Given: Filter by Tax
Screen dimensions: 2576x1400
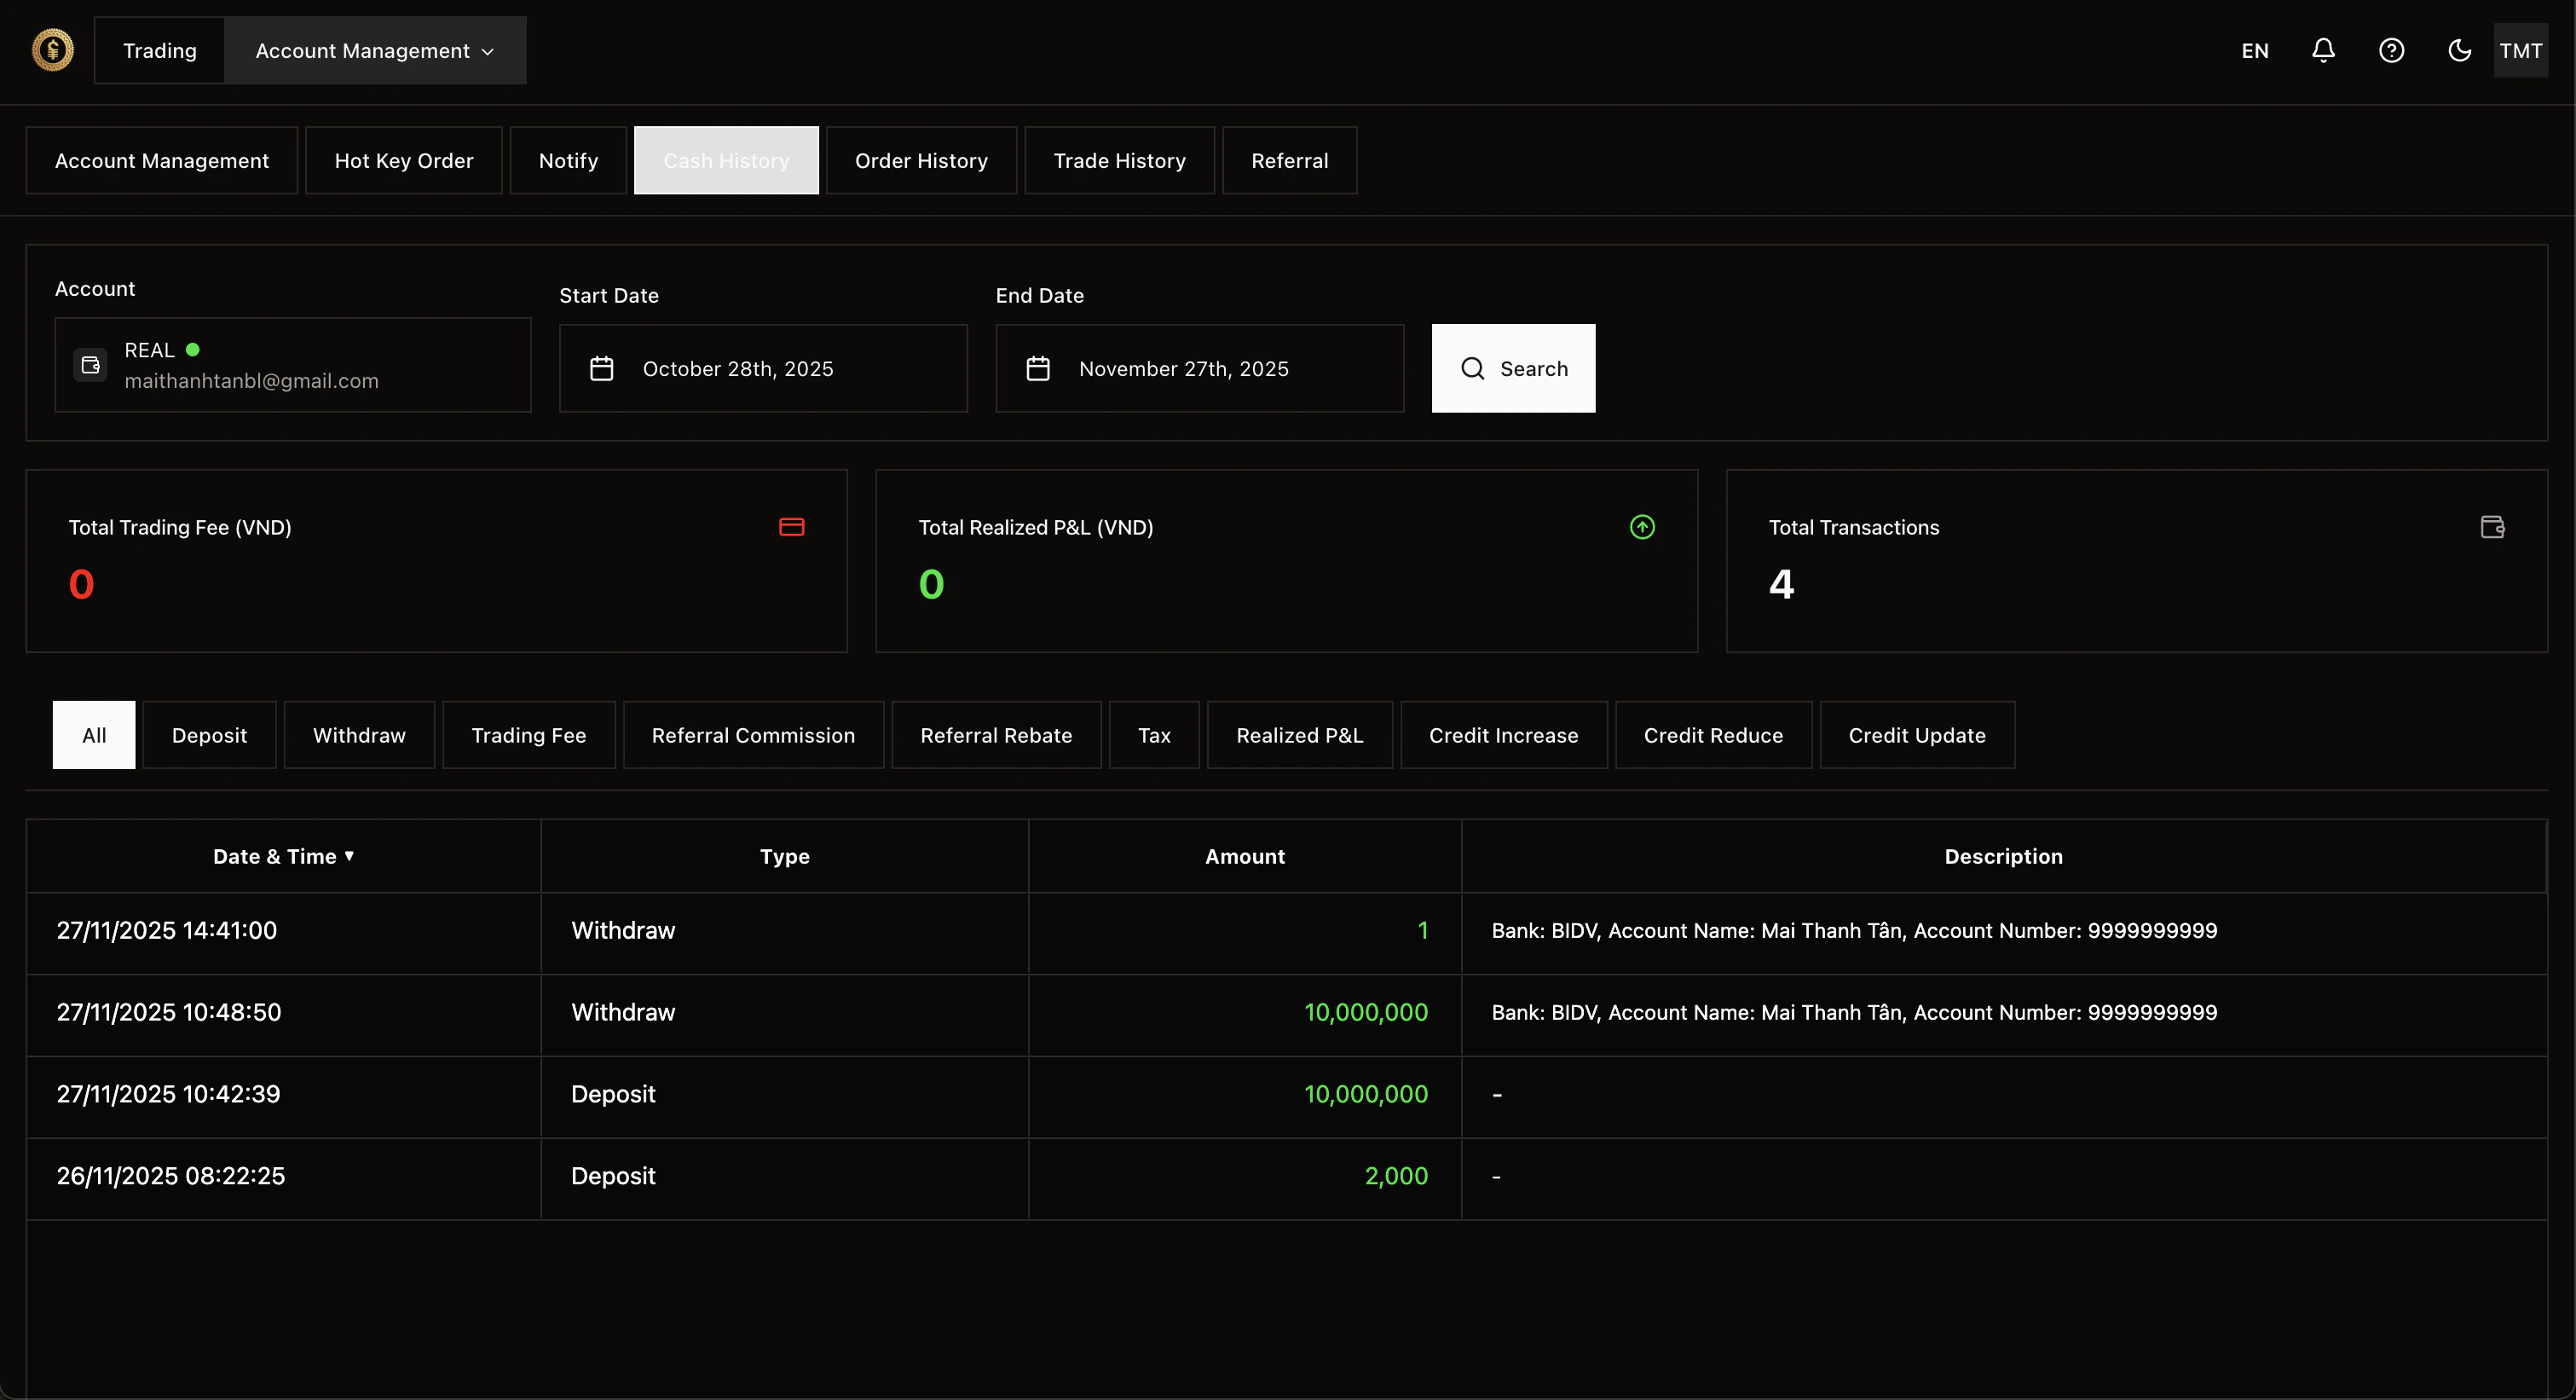Looking at the screenshot, I should [x=1154, y=735].
